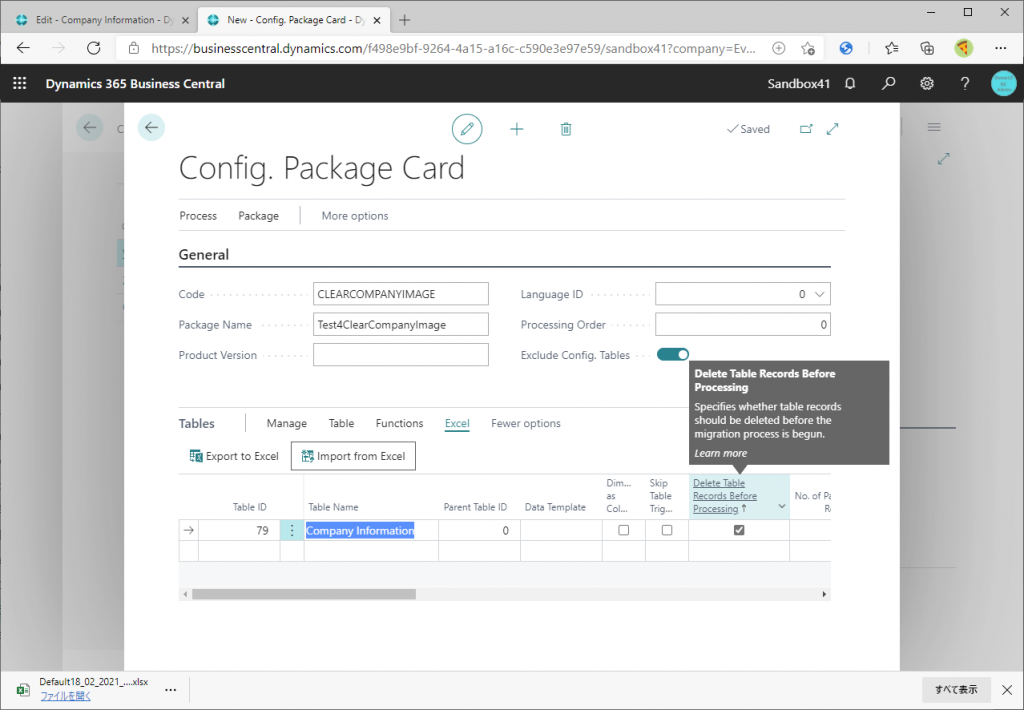Click the pencil edit icon
The width and height of the screenshot is (1024, 710).
[x=467, y=129]
